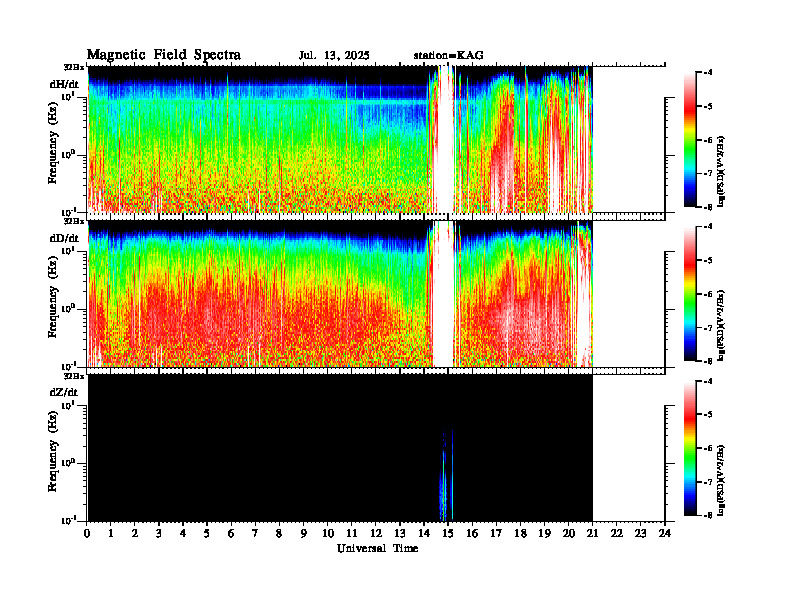The image size is (792, 612).
Task: Click the hour 1 tick label
Action: tap(111, 533)
